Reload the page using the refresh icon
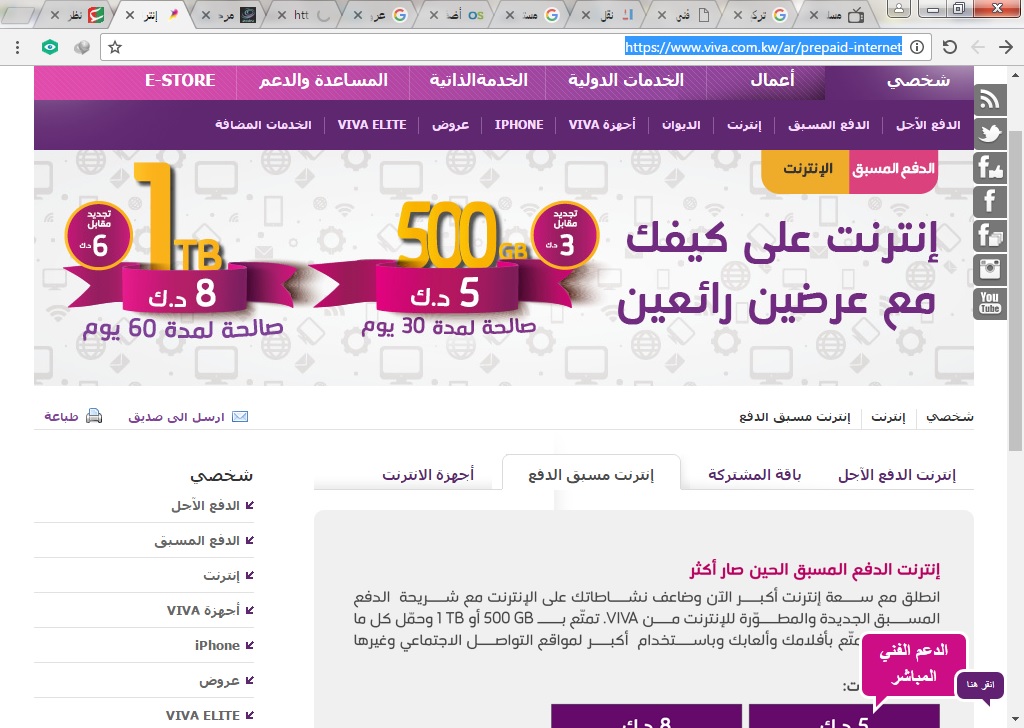Image resolution: width=1024 pixels, height=728 pixels. [950, 47]
